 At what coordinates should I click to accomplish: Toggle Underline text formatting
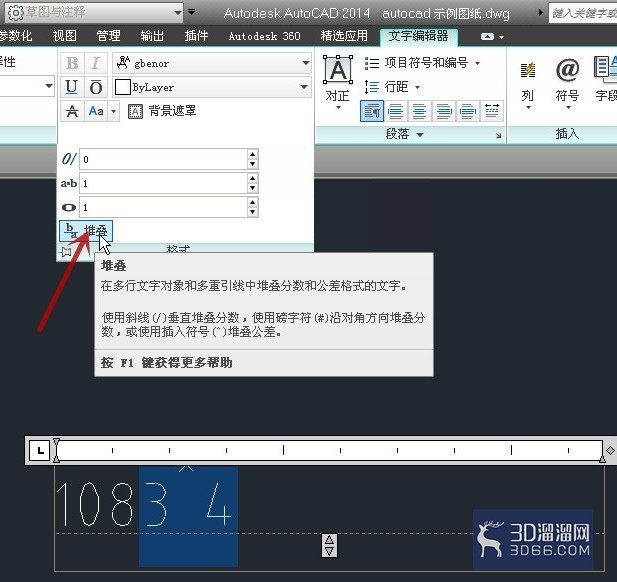pos(72,87)
